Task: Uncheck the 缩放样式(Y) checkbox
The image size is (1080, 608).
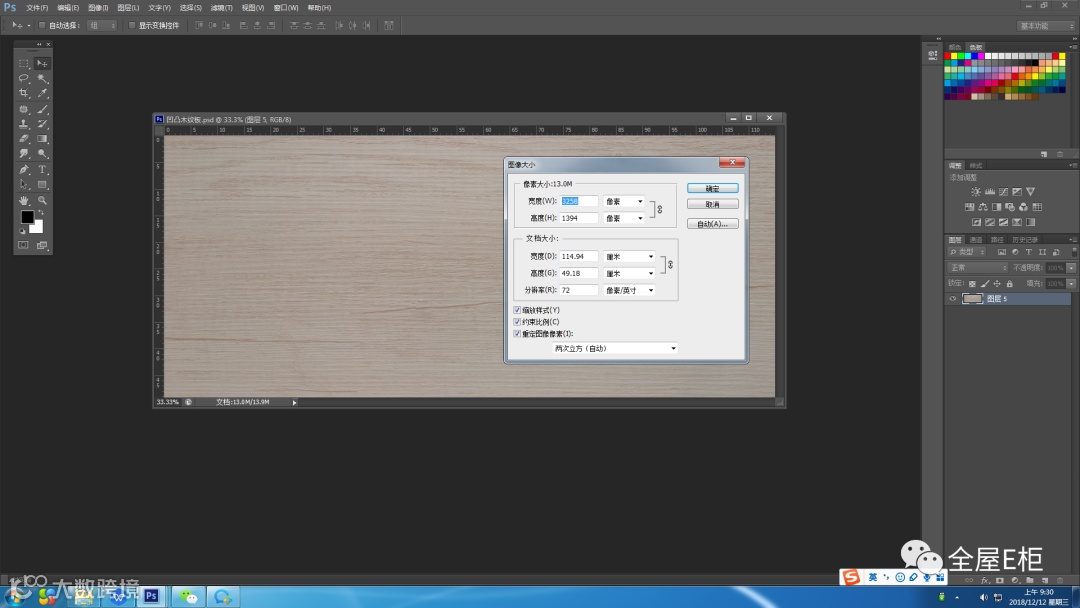Action: [517, 310]
